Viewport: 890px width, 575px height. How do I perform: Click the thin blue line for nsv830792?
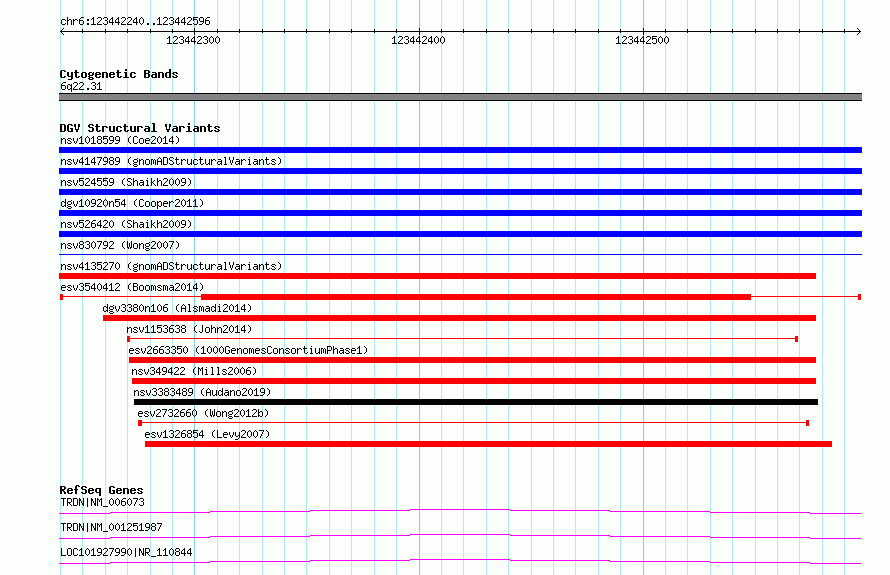[460, 254]
